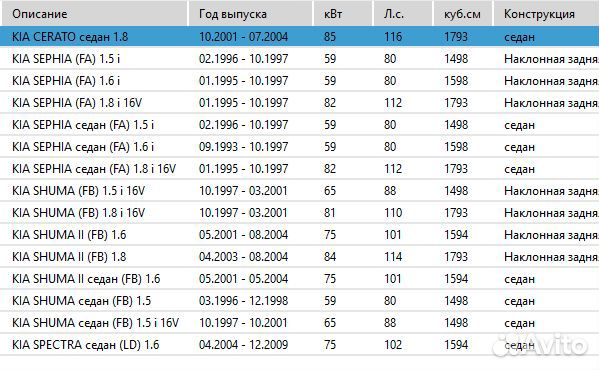
Task: Select KIA SEPHIA (FA) 1.8 i 16V row
Action: 300,103
